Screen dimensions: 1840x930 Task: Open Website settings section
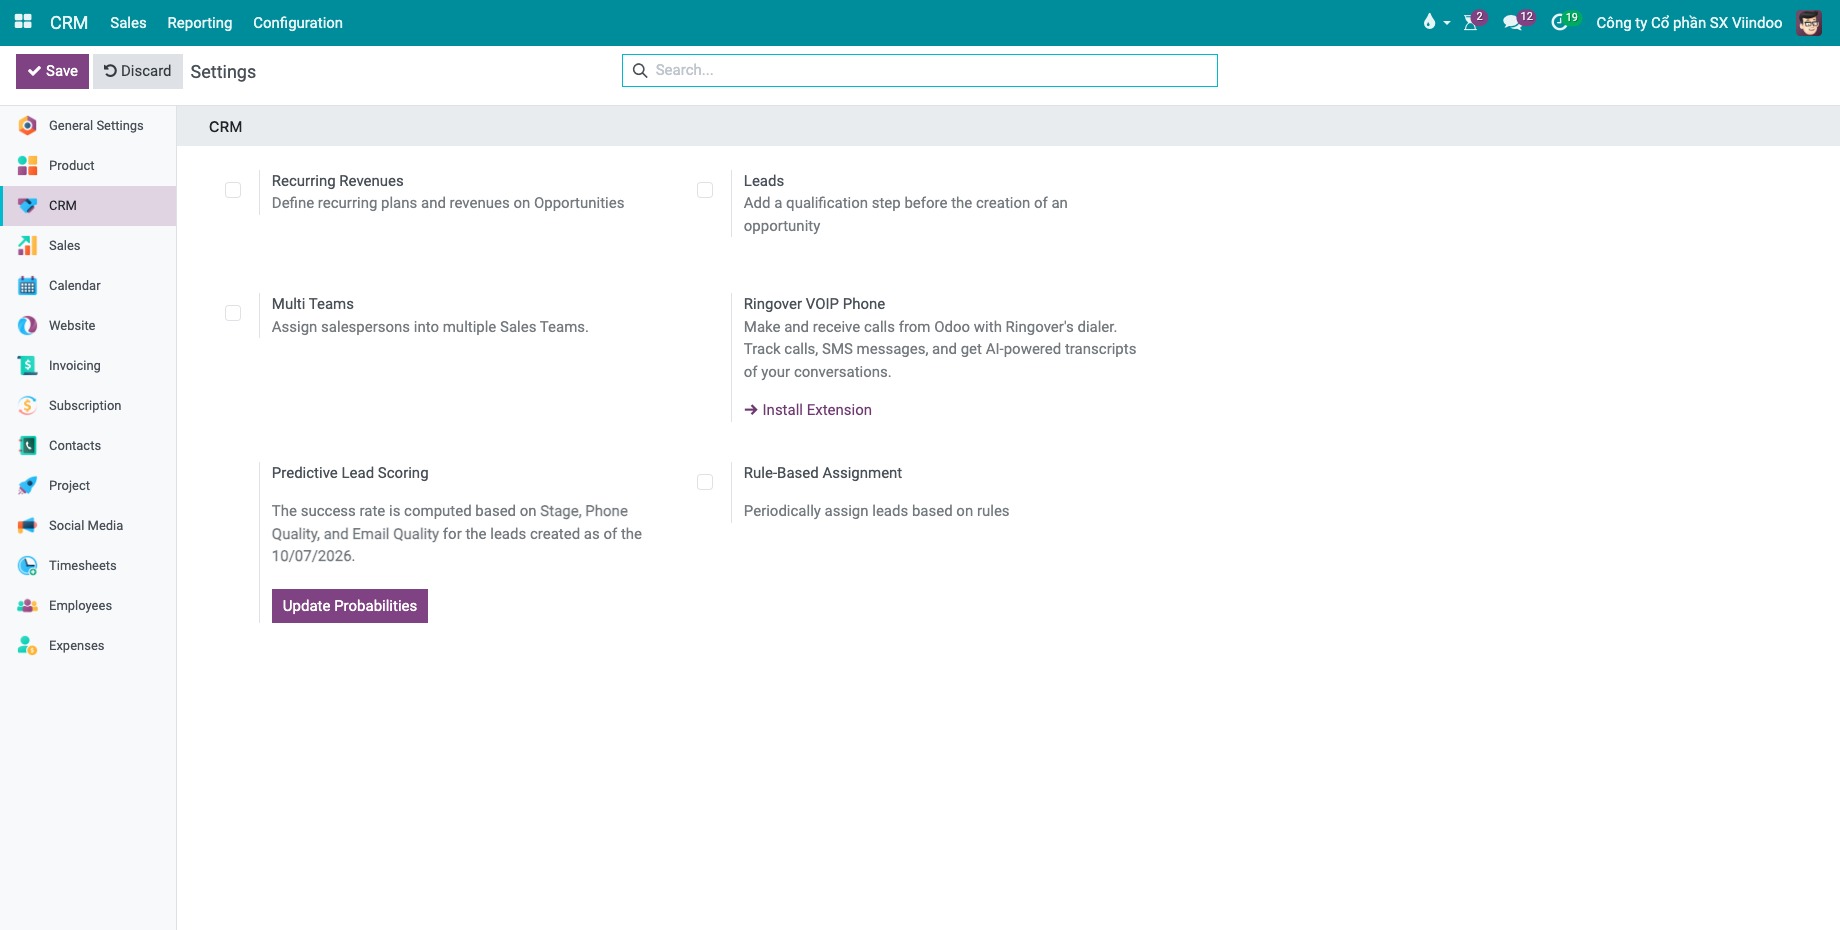[x=88, y=326]
